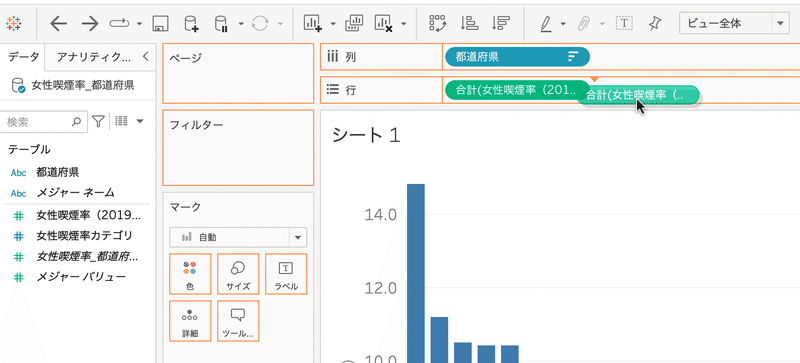Select the メジャー バリュー field
Screen dimensions: 800x363
pos(81,277)
